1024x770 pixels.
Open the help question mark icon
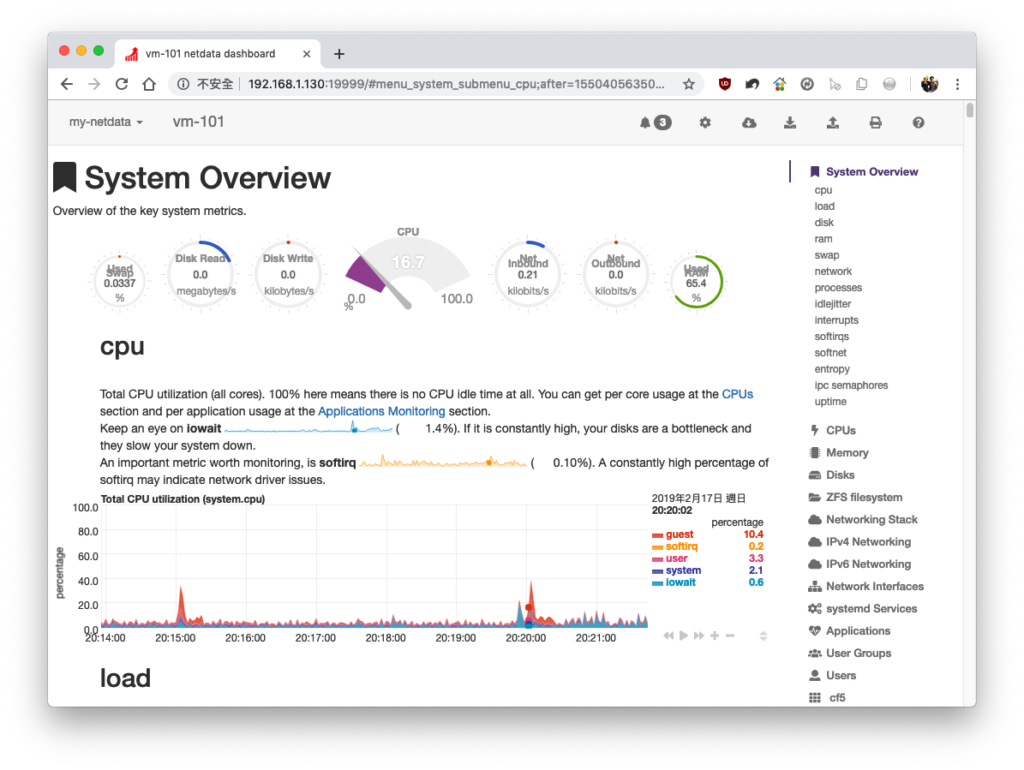tap(918, 122)
